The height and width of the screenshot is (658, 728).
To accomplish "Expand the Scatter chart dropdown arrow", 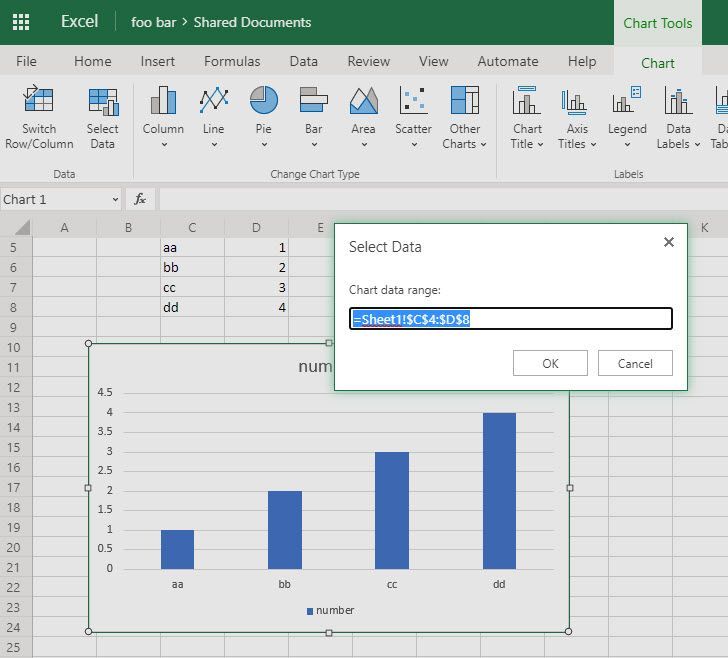I will [x=414, y=145].
